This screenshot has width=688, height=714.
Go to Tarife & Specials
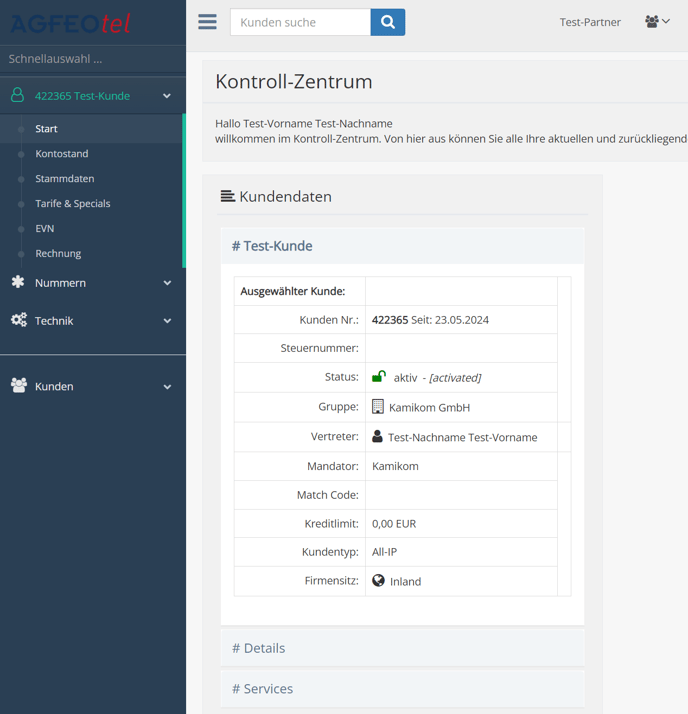73,204
